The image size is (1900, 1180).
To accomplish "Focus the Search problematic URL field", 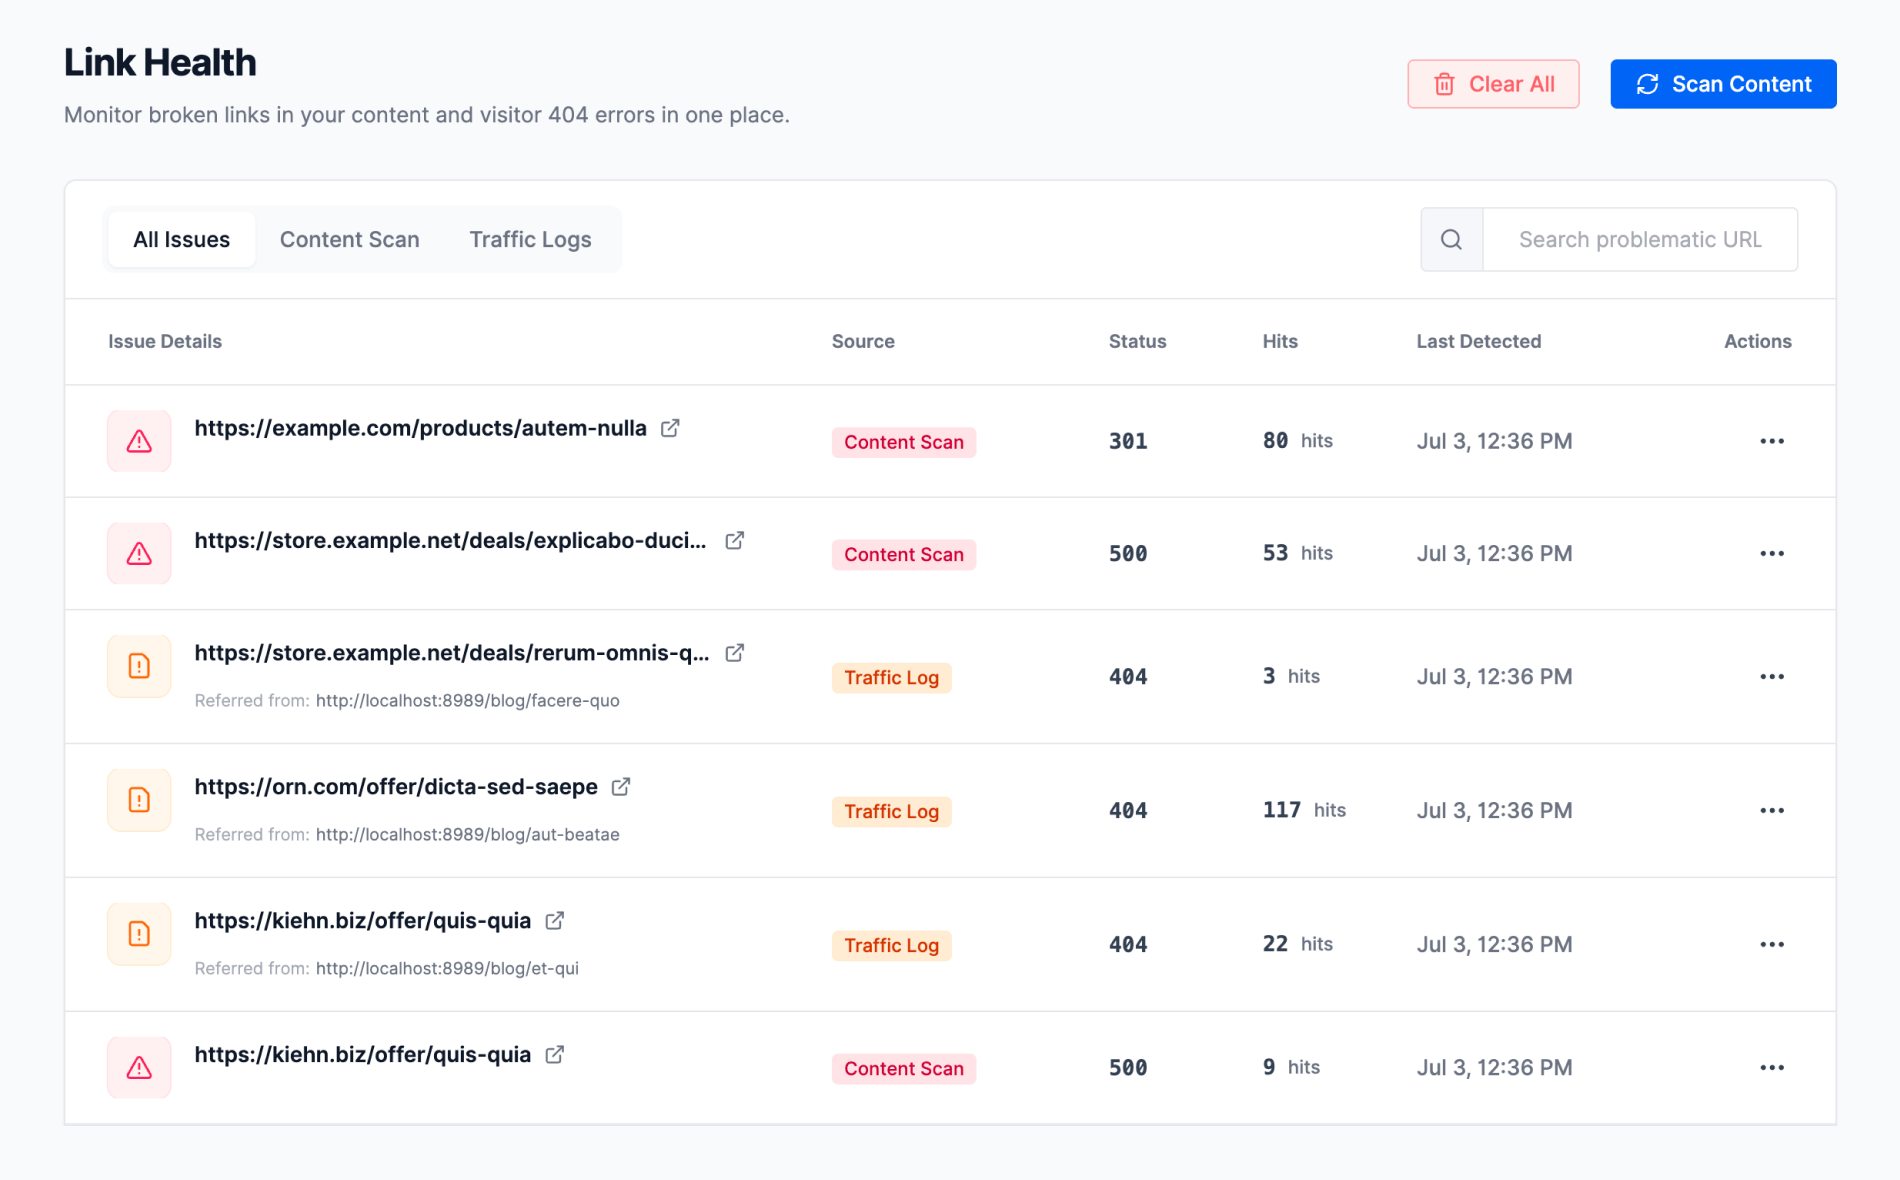I will tap(1640, 239).
